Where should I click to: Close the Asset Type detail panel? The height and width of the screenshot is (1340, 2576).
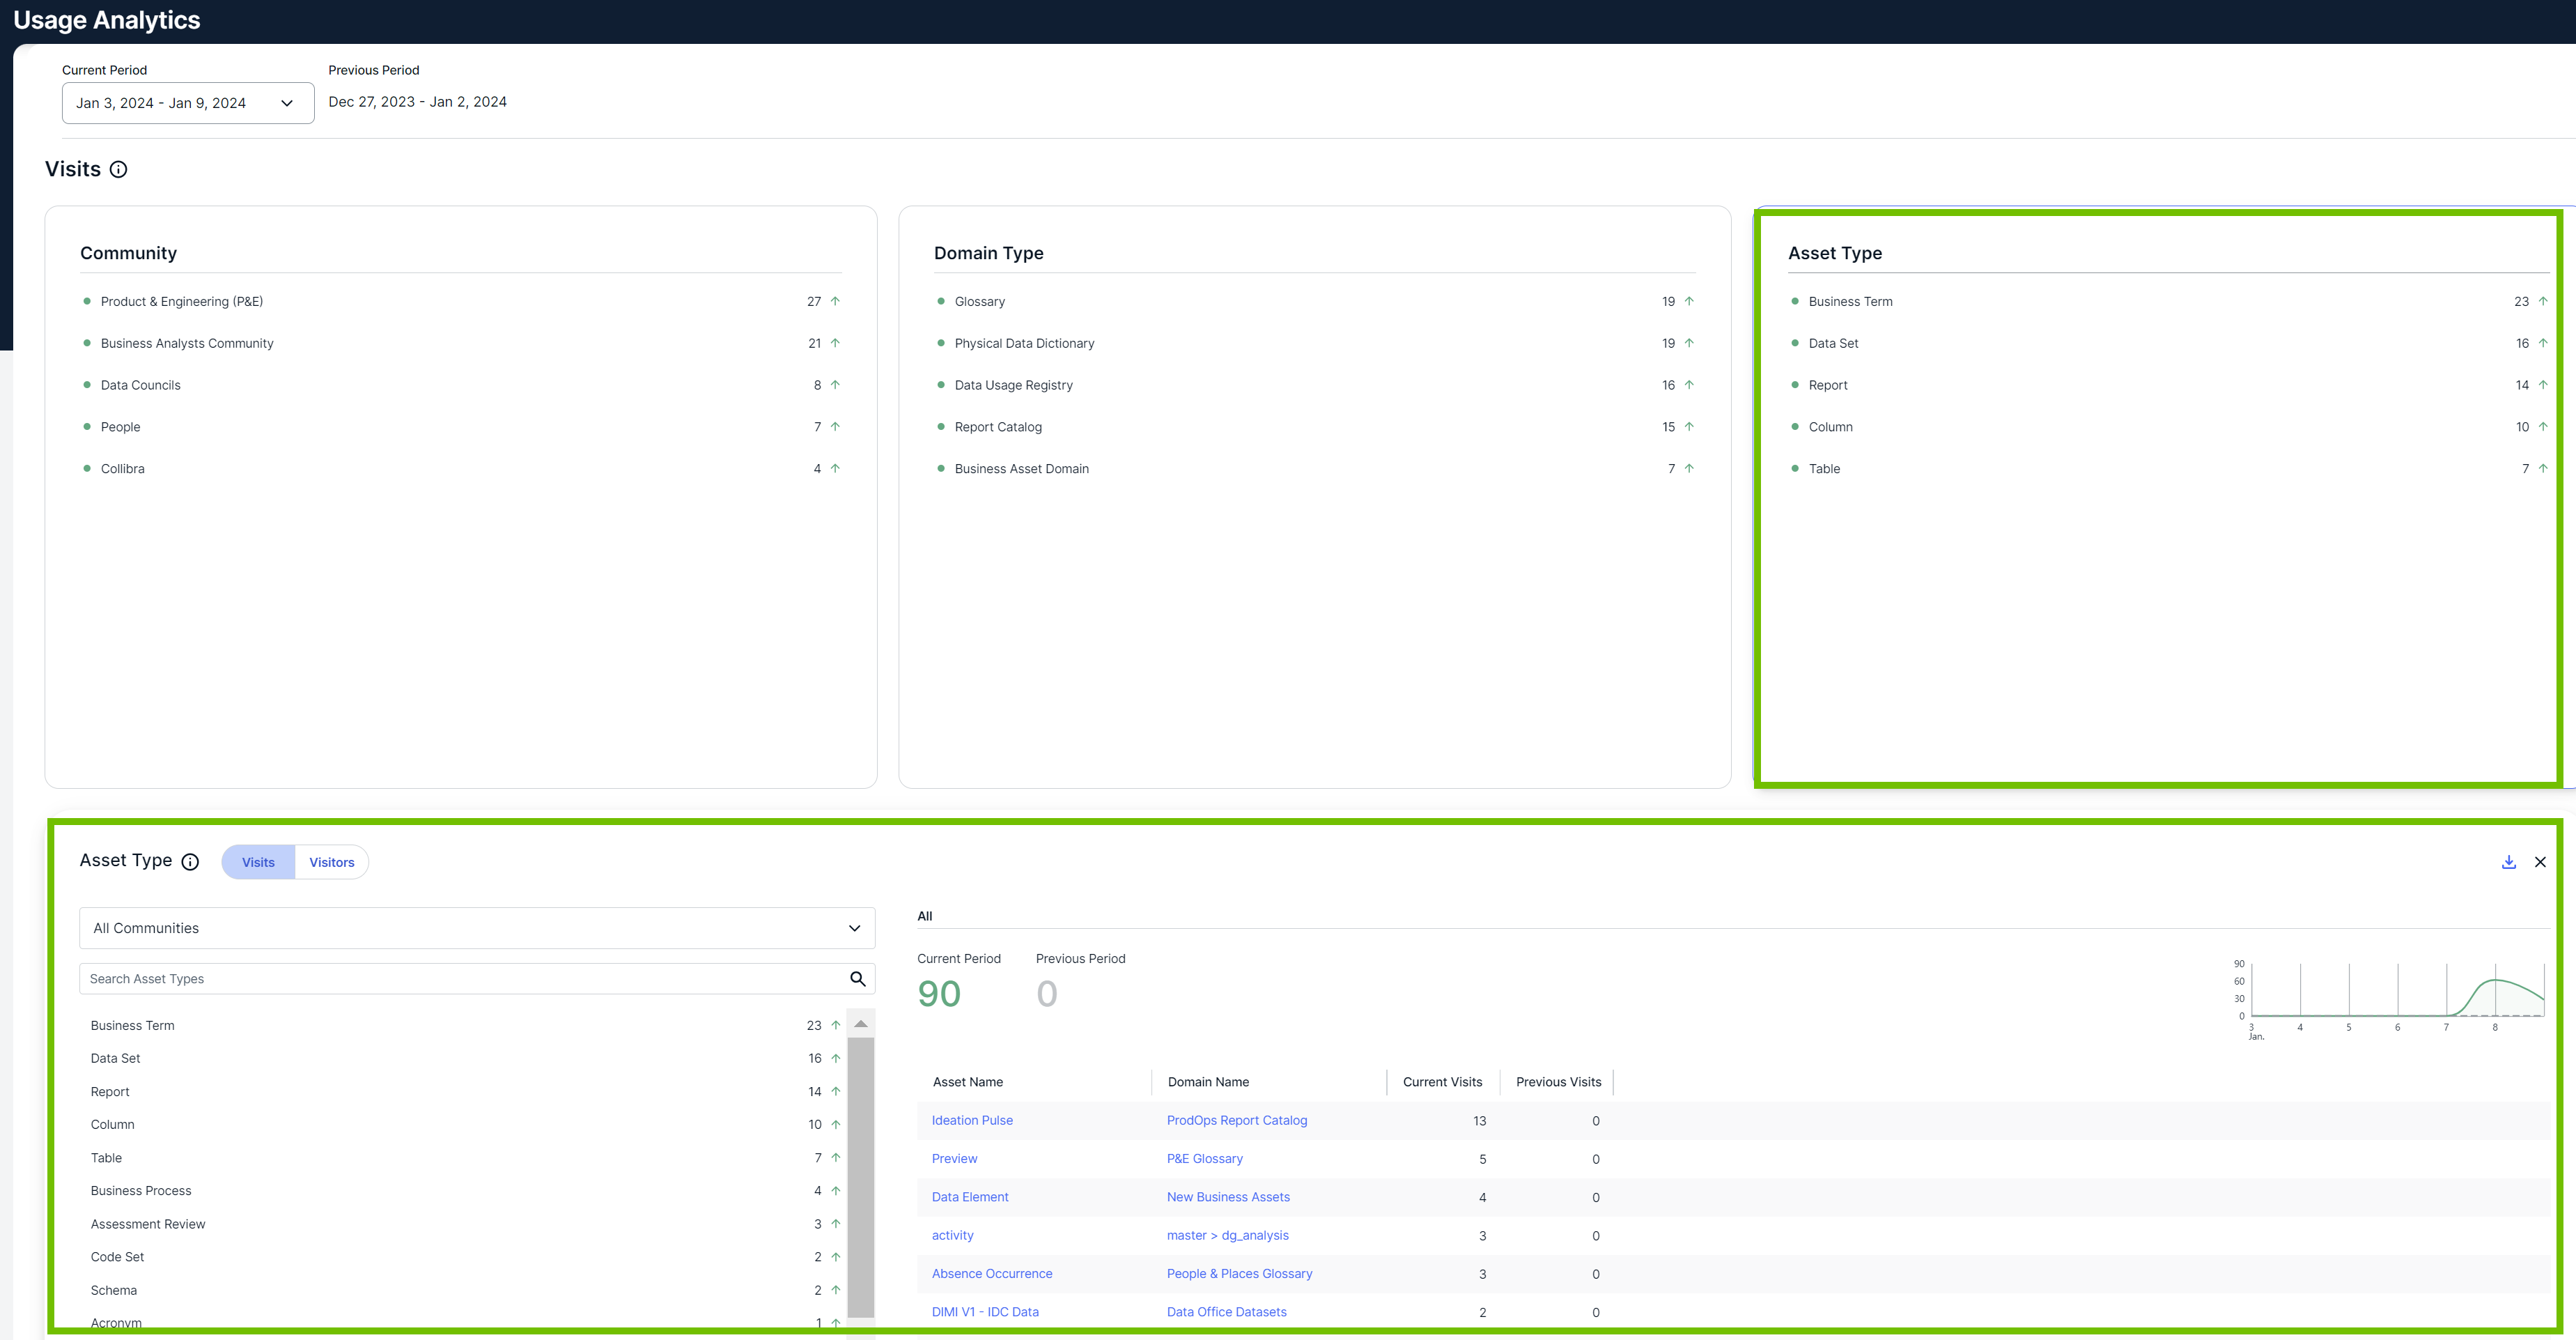click(x=2540, y=862)
